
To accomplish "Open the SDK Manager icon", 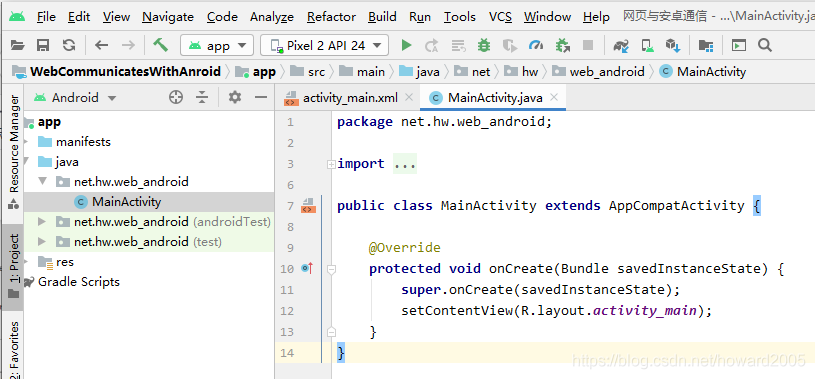I will [x=673, y=46].
